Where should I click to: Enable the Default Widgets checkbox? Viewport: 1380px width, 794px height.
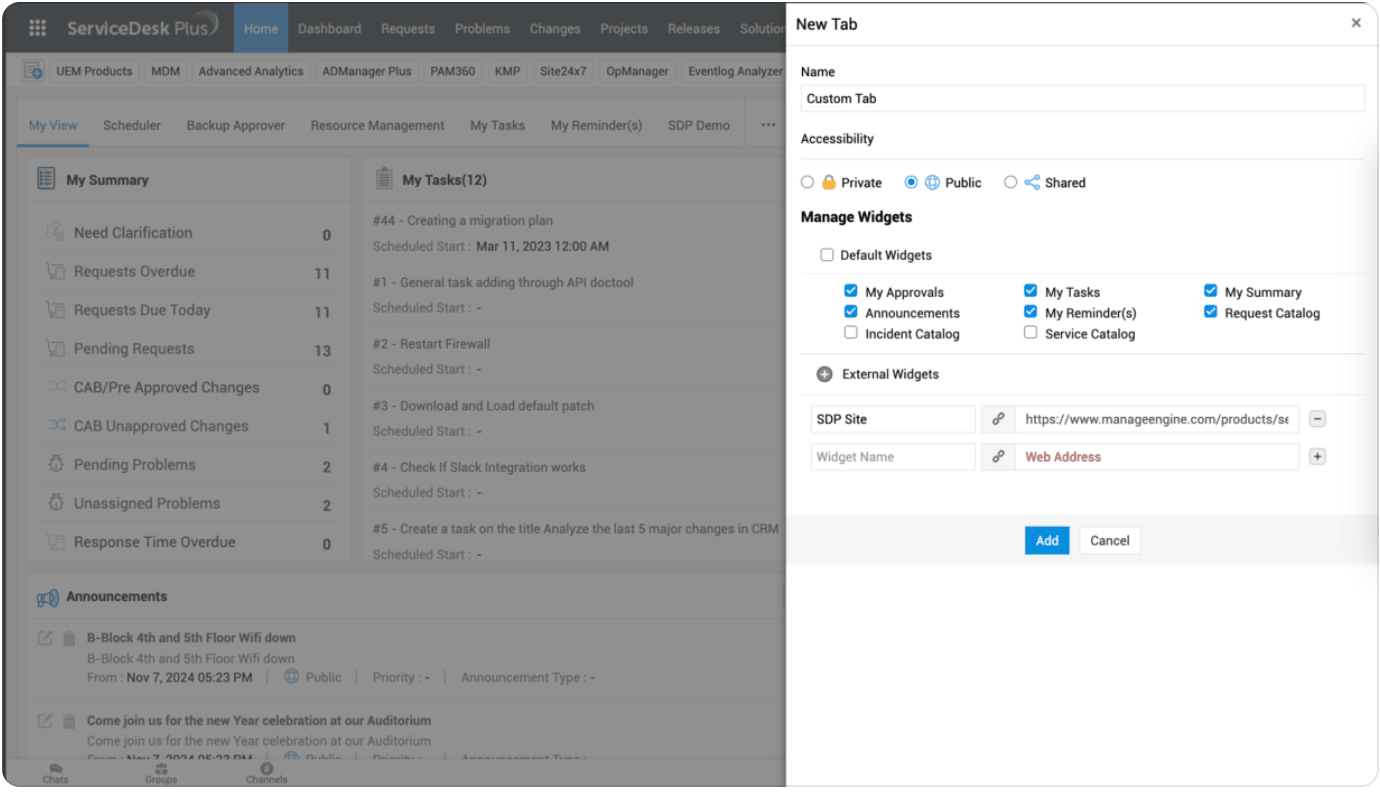[x=827, y=255]
